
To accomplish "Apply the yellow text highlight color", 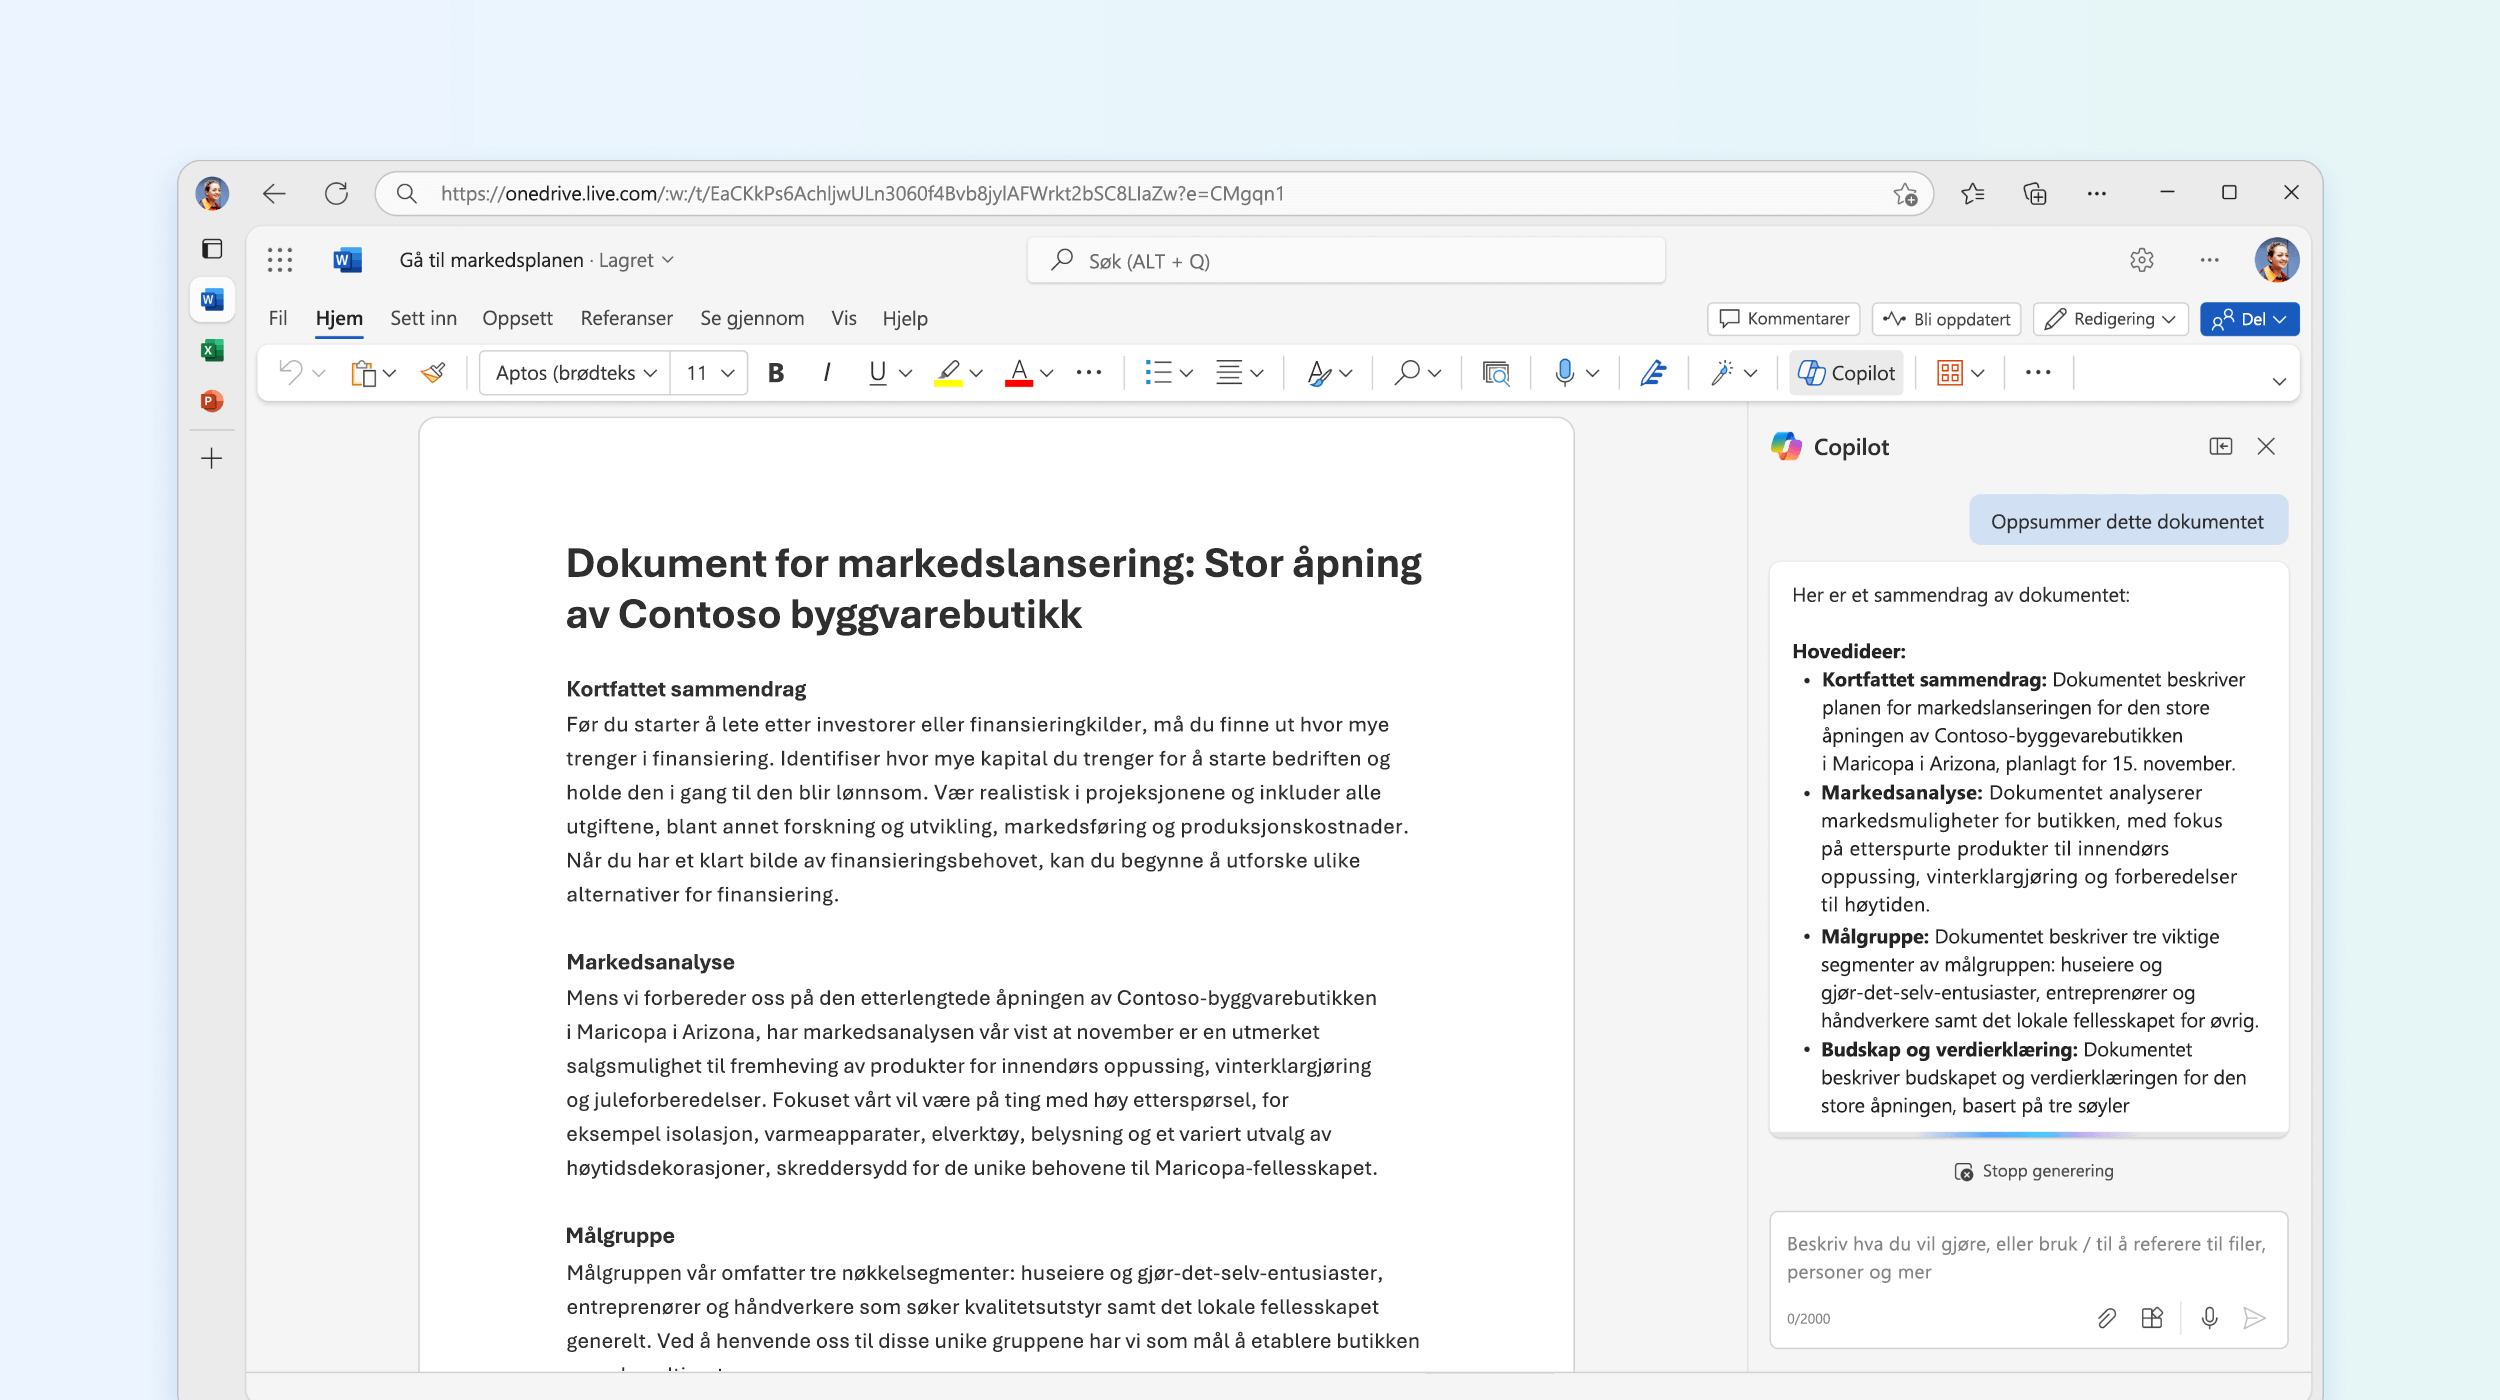I will tap(948, 373).
